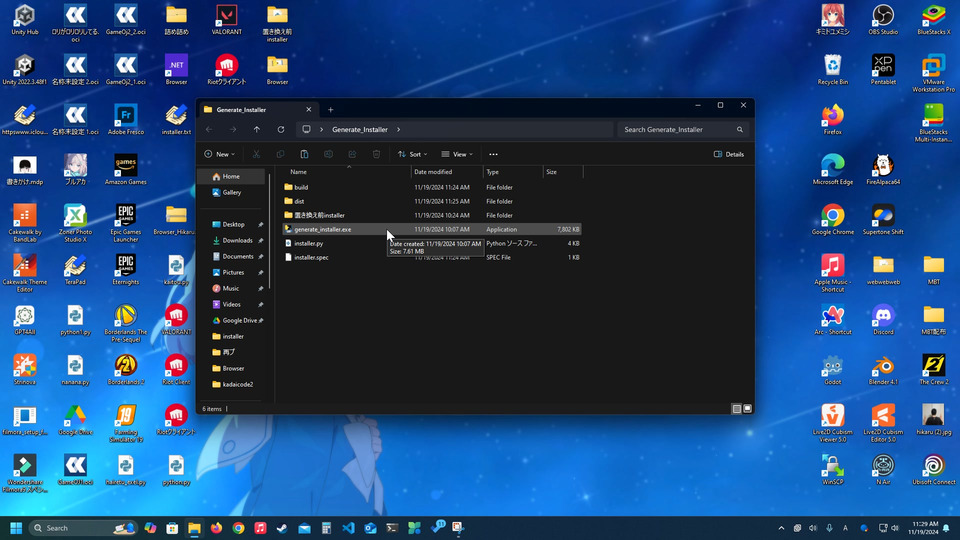The width and height of the screenshot is (960, 540).
Task: Toggle the Details pane
Action: [x=729, y=154]
